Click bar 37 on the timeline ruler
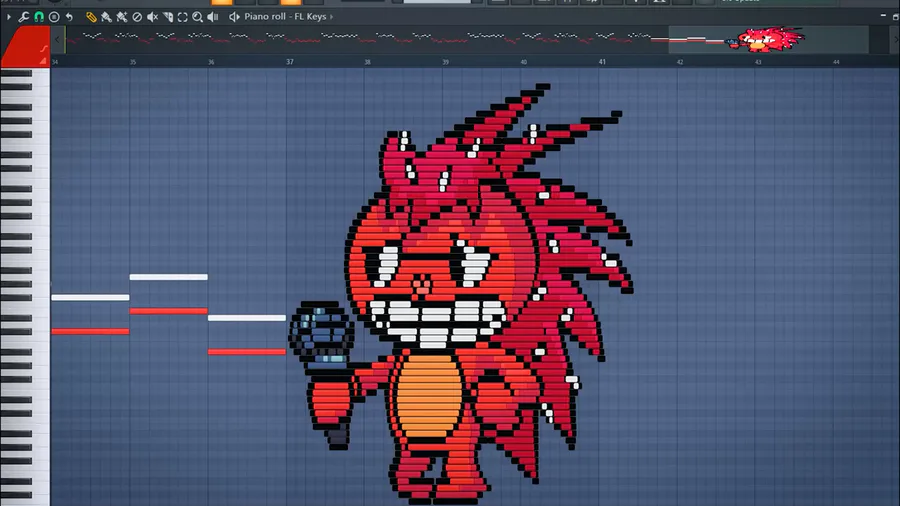Screen dimensions: 900x506 (x=290, y=61)
